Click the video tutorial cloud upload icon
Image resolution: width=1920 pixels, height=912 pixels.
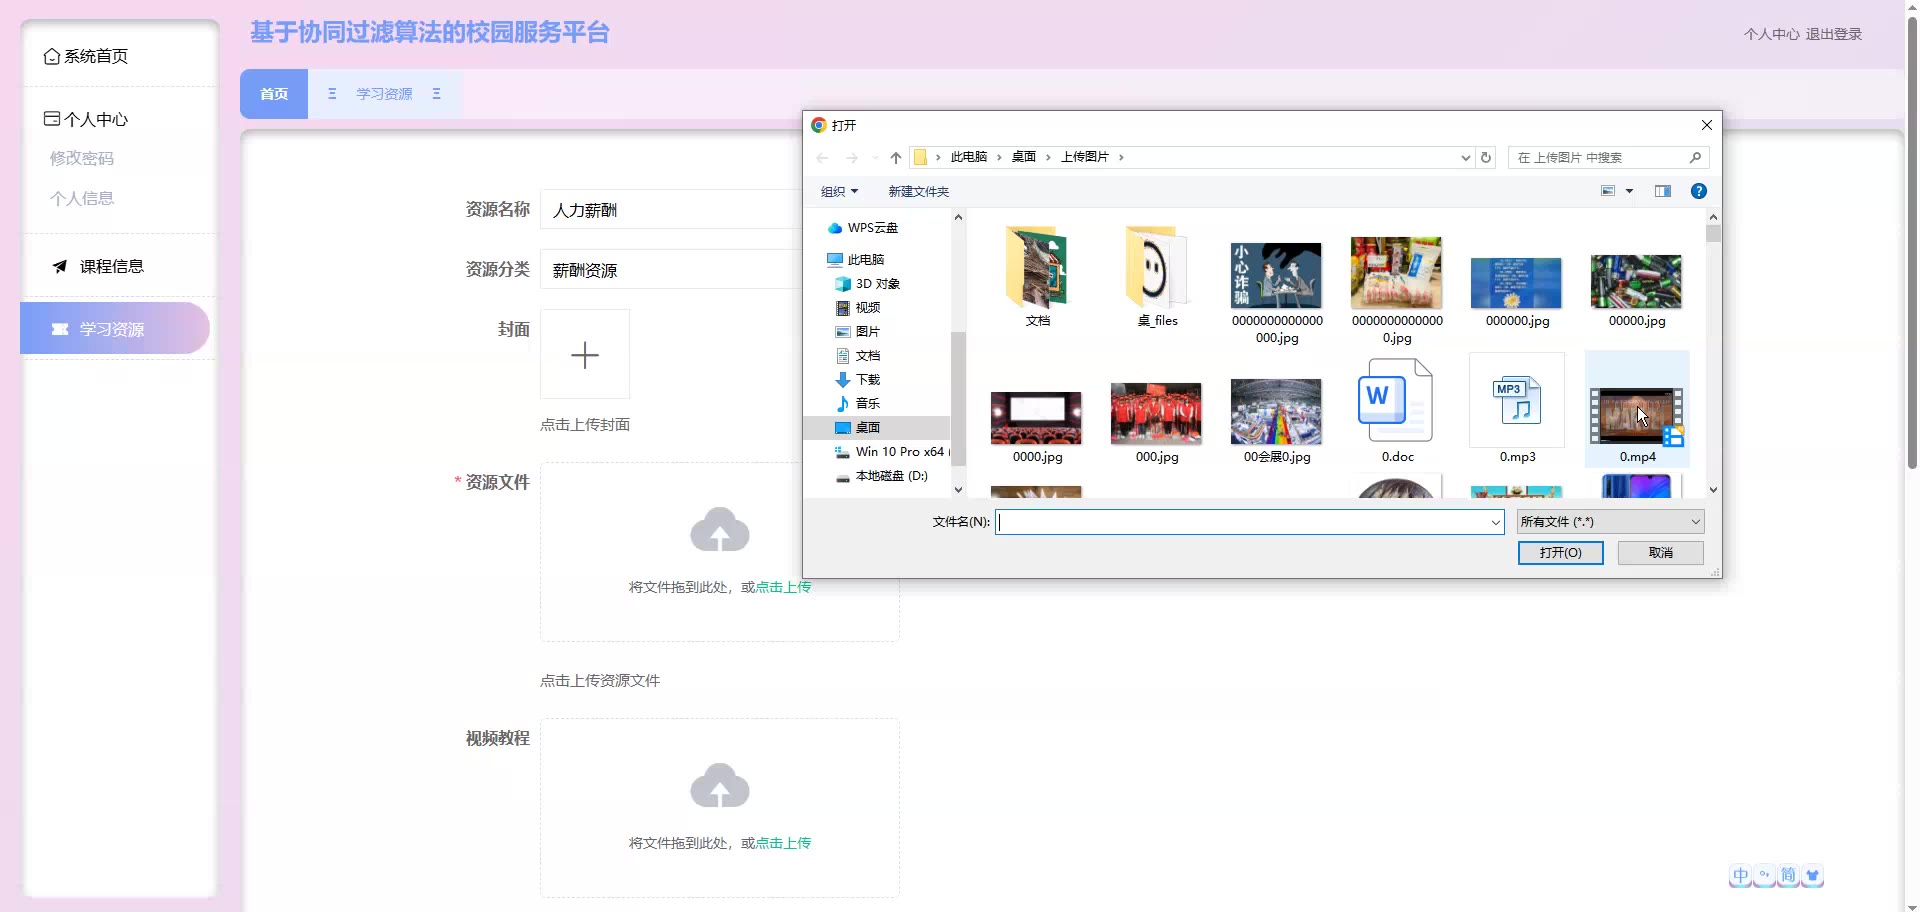point(719,786)
